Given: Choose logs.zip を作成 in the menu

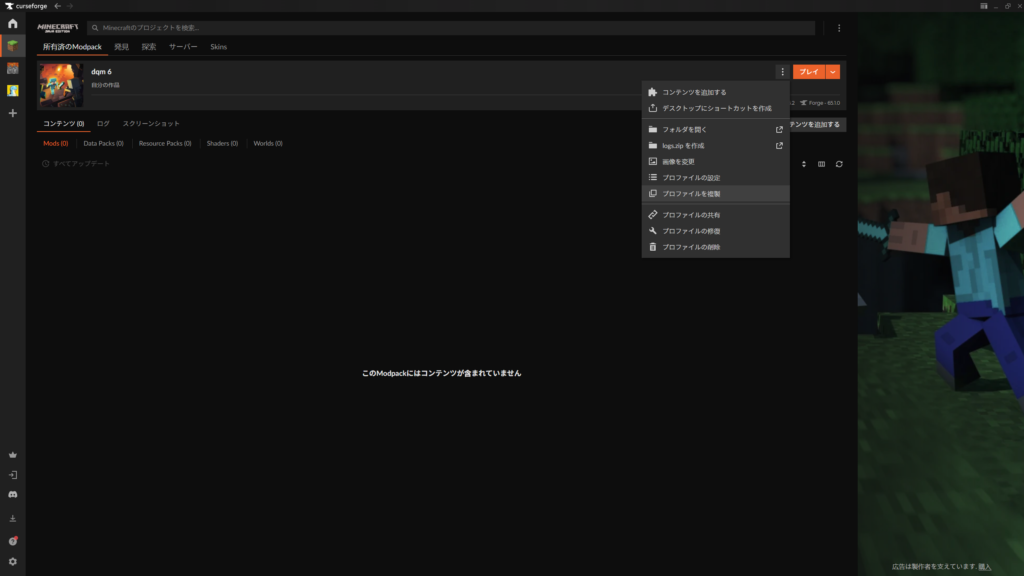Looking at the screenshot, I should [x=715, y=146].
